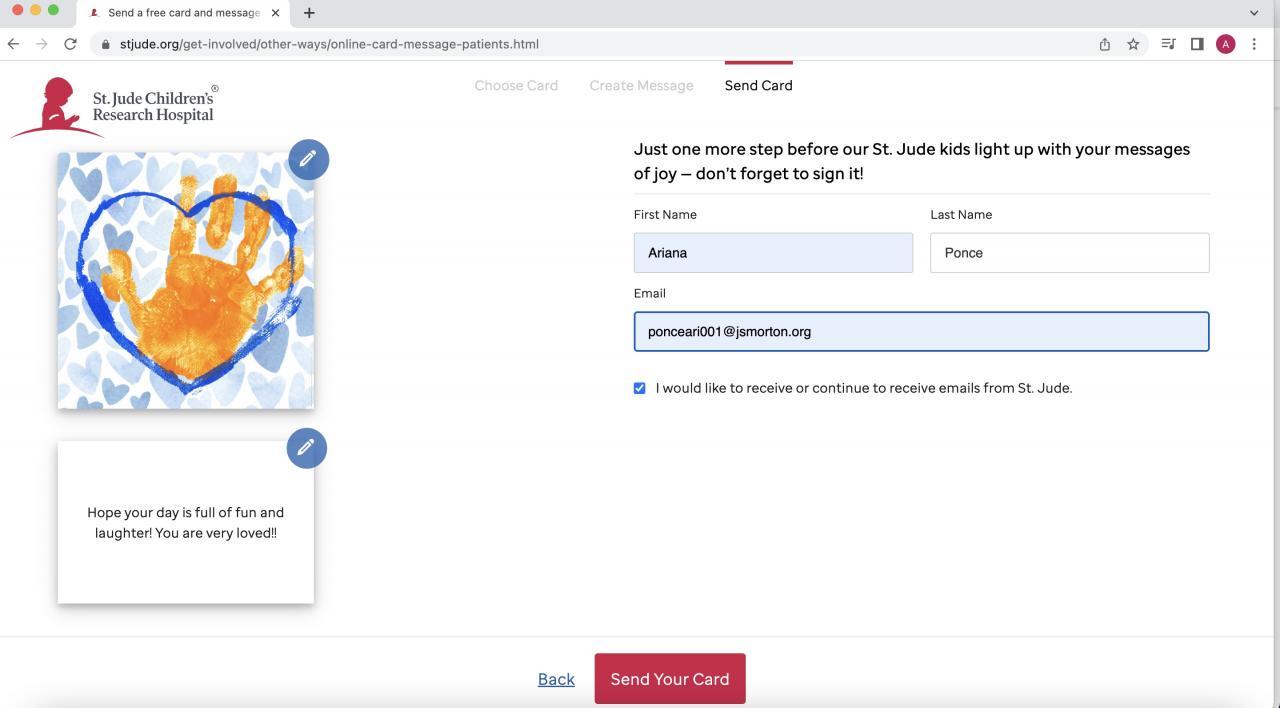Image resolution: width=1280 pixels, height=708 pixels.
Task: Click the First Name field
Action: 773,253
